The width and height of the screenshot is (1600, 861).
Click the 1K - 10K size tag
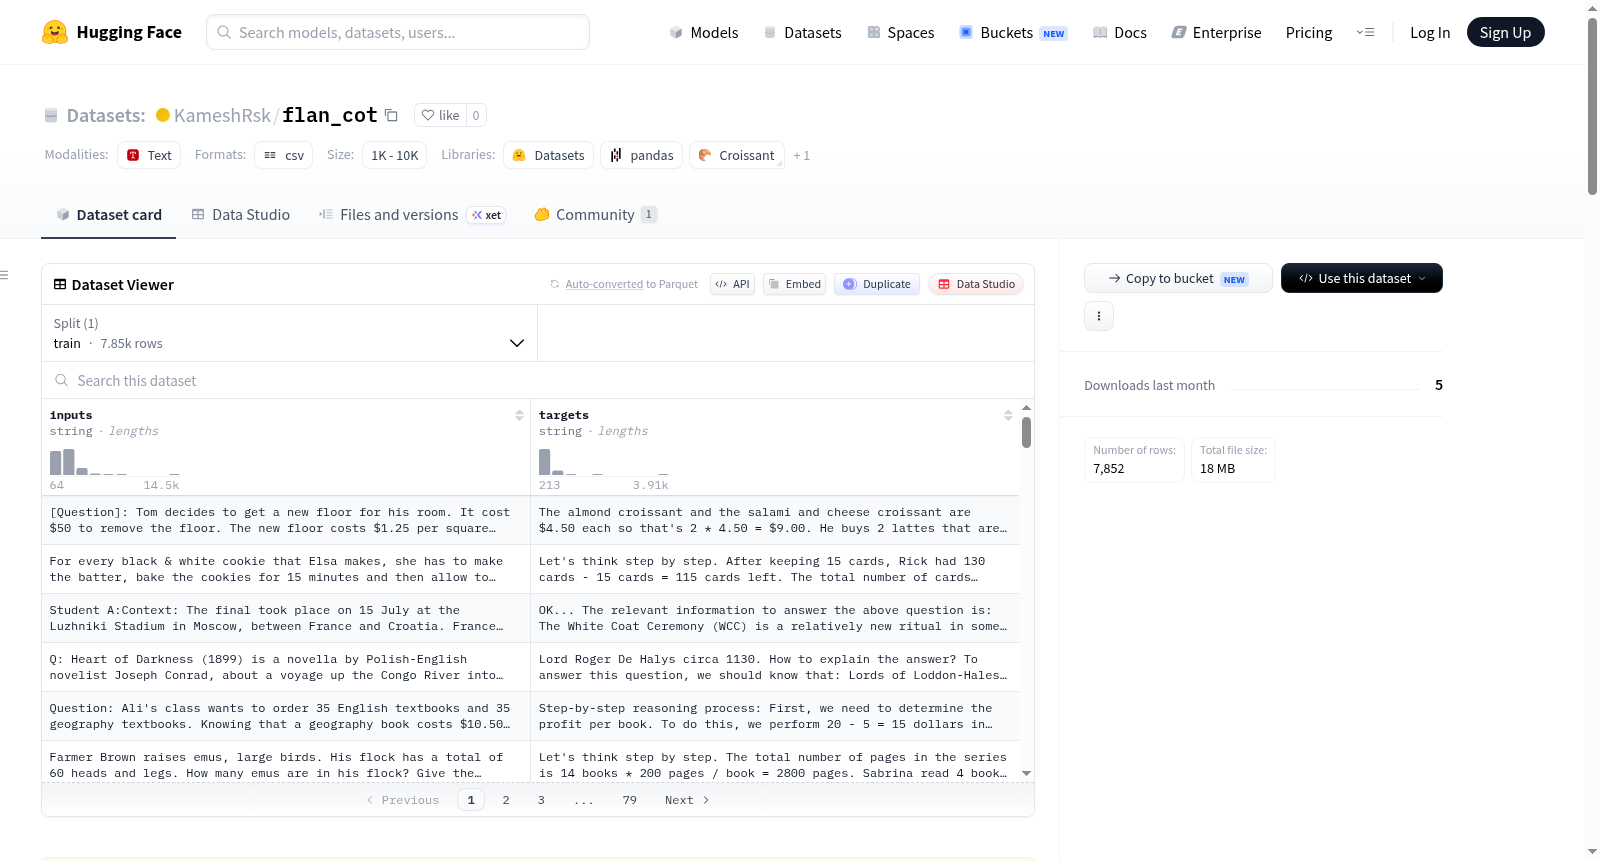click(394, 155)
